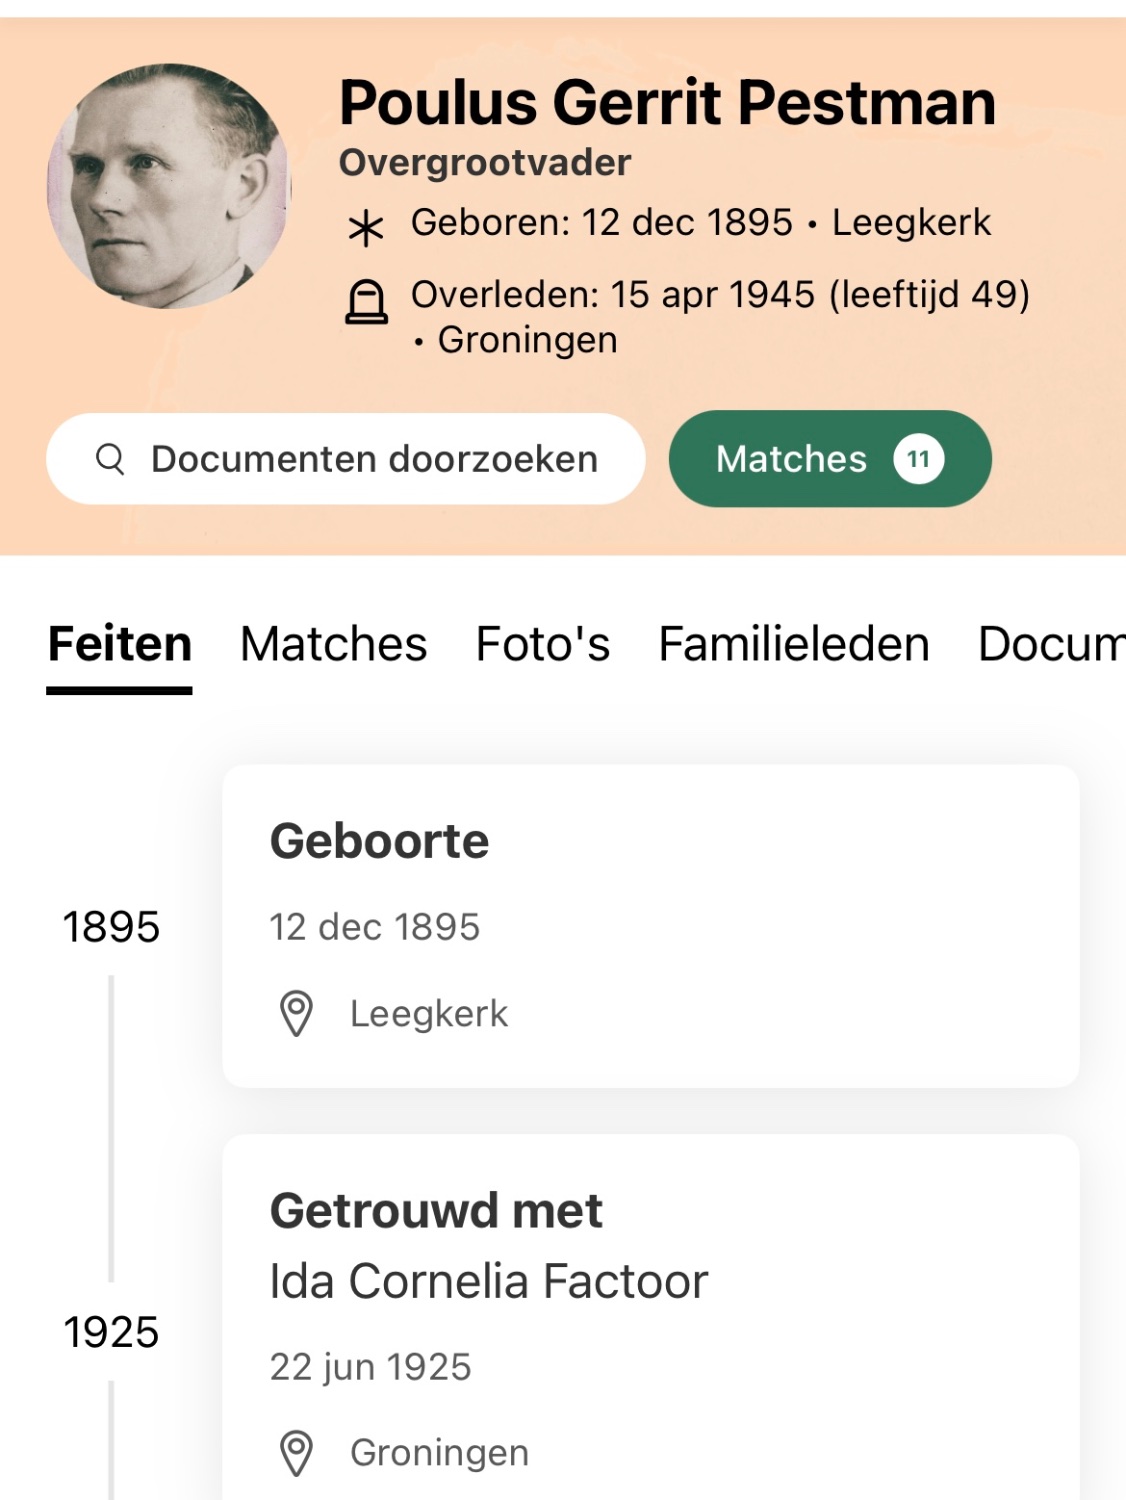Click the Ida Cornelia Factoor name
1126x1500 pixels.
pos(488,1281)
